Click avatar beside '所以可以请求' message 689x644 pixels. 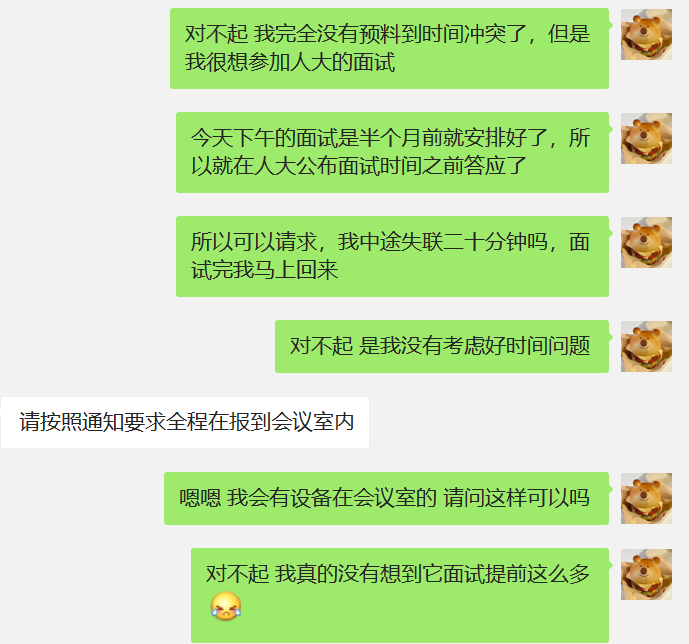646,242
